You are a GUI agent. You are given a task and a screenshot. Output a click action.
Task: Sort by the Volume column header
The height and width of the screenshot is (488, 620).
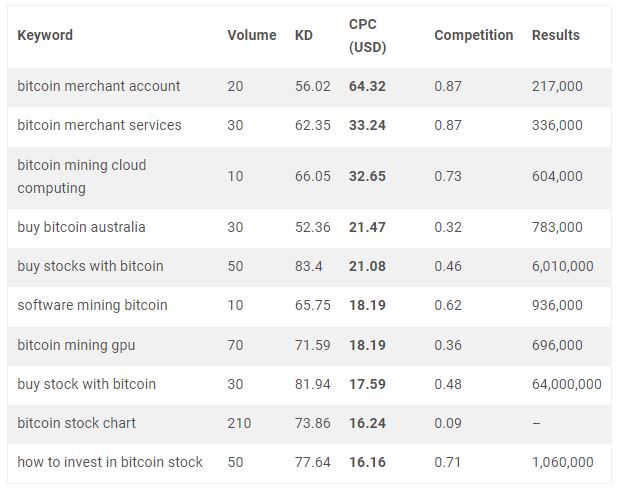251,35
